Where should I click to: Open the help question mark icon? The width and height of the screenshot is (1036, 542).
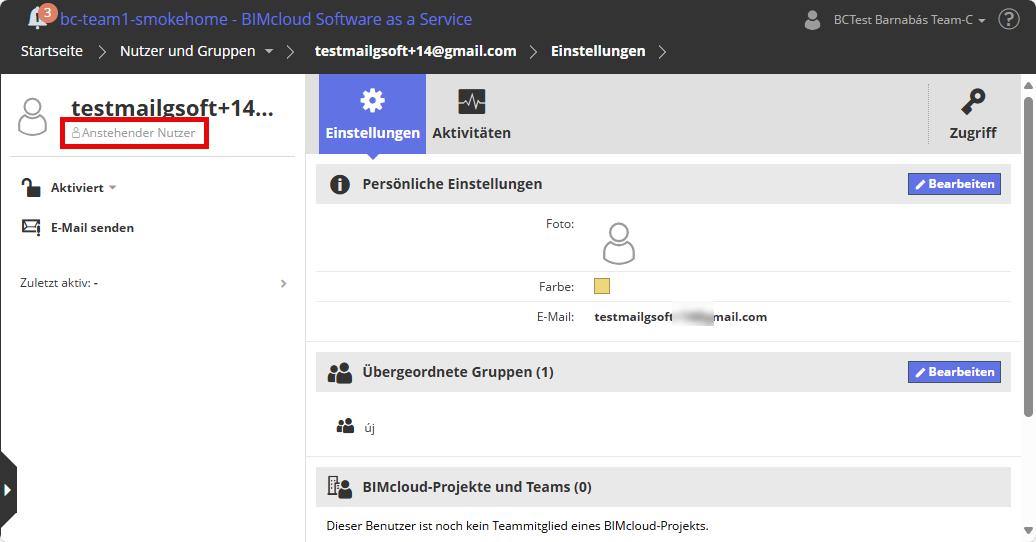1009,19
